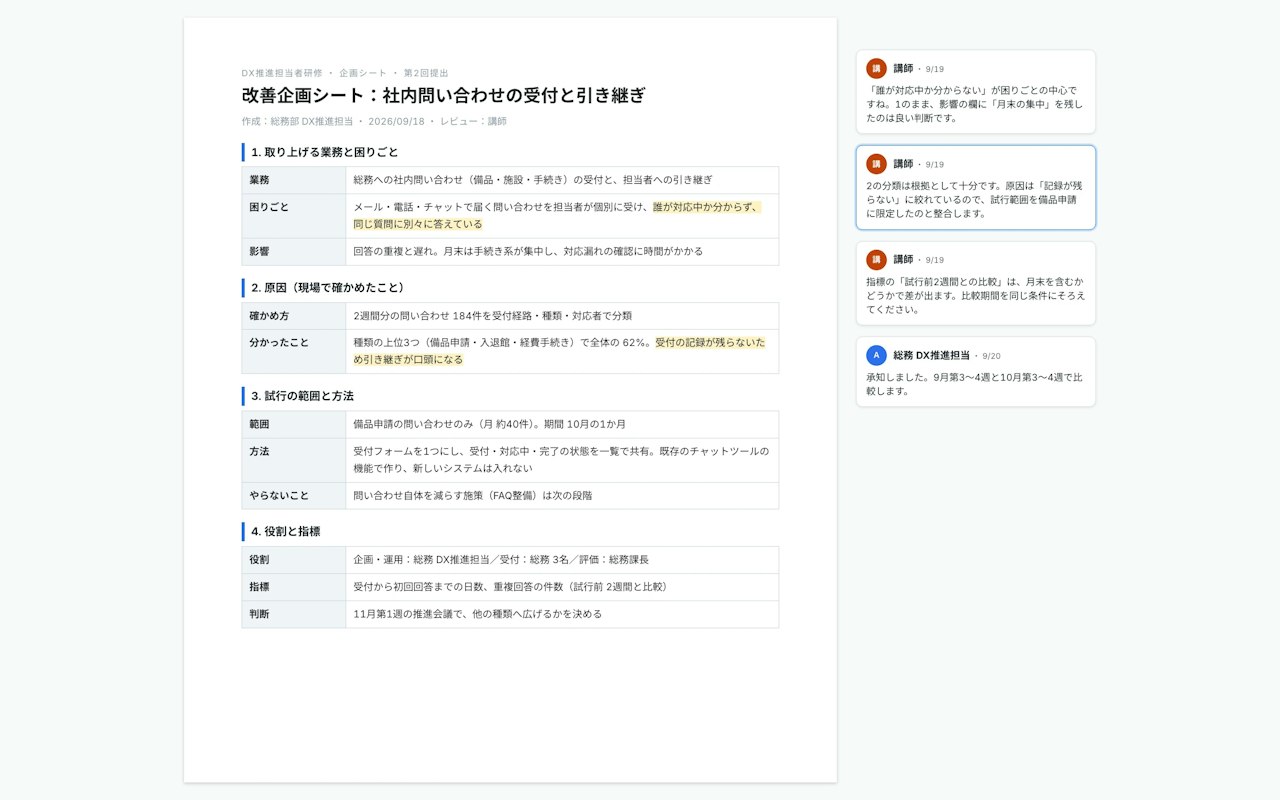Click the やらないこと row label cell
1280x800 pixels.
point(294,496)
